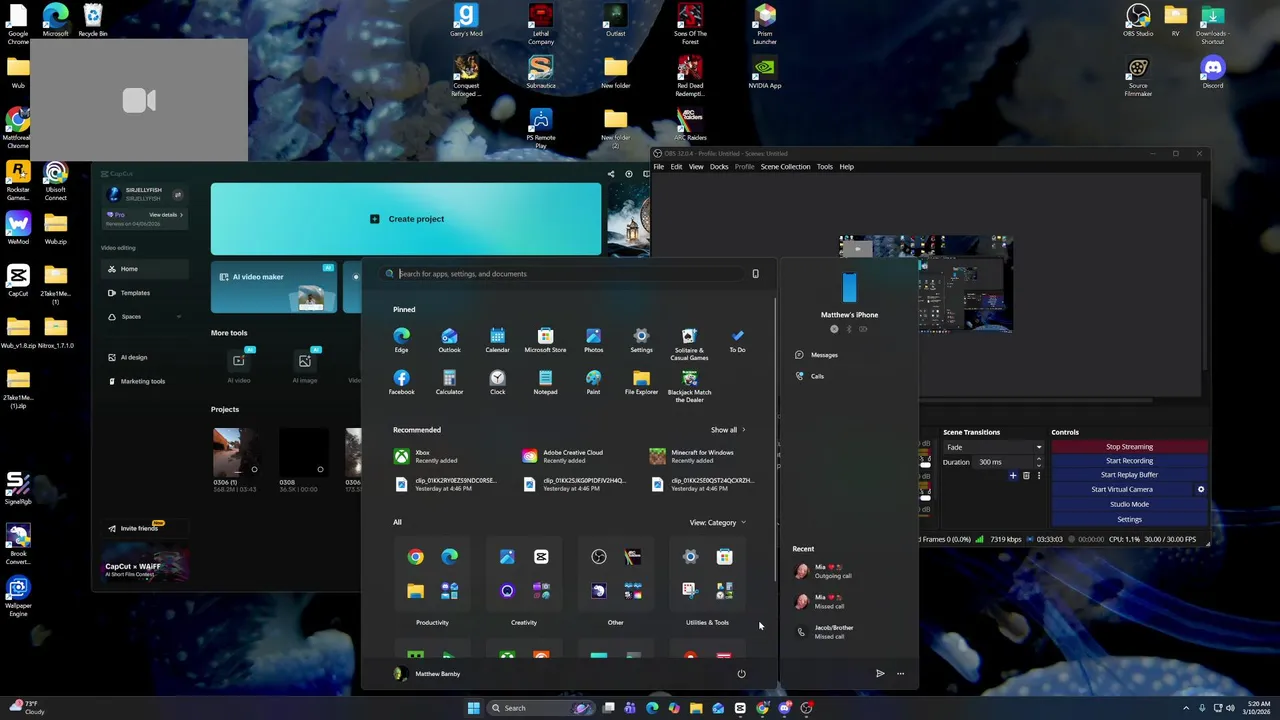
Task: Open the Scene Collection menu in OBS
Action: click(x=785, y=167)
